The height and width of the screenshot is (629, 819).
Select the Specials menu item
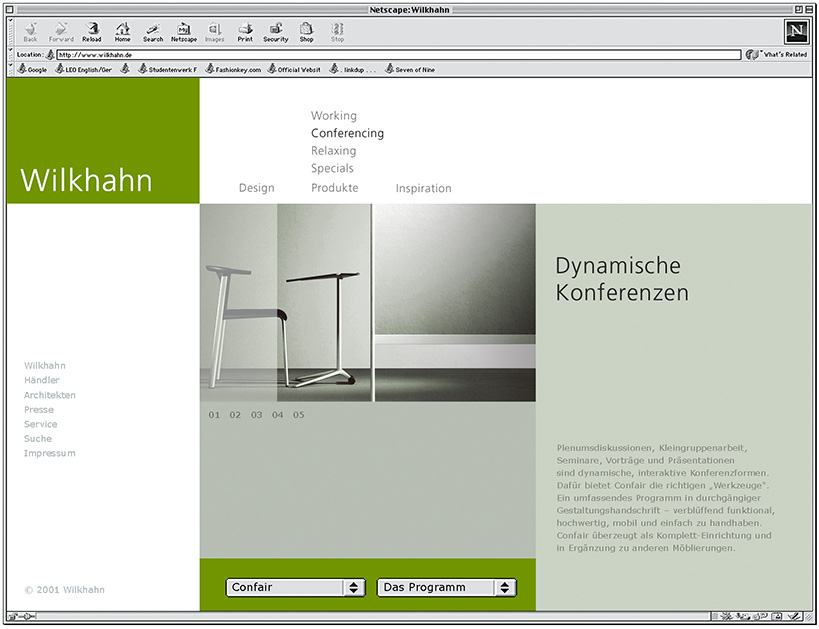point(332,168)
